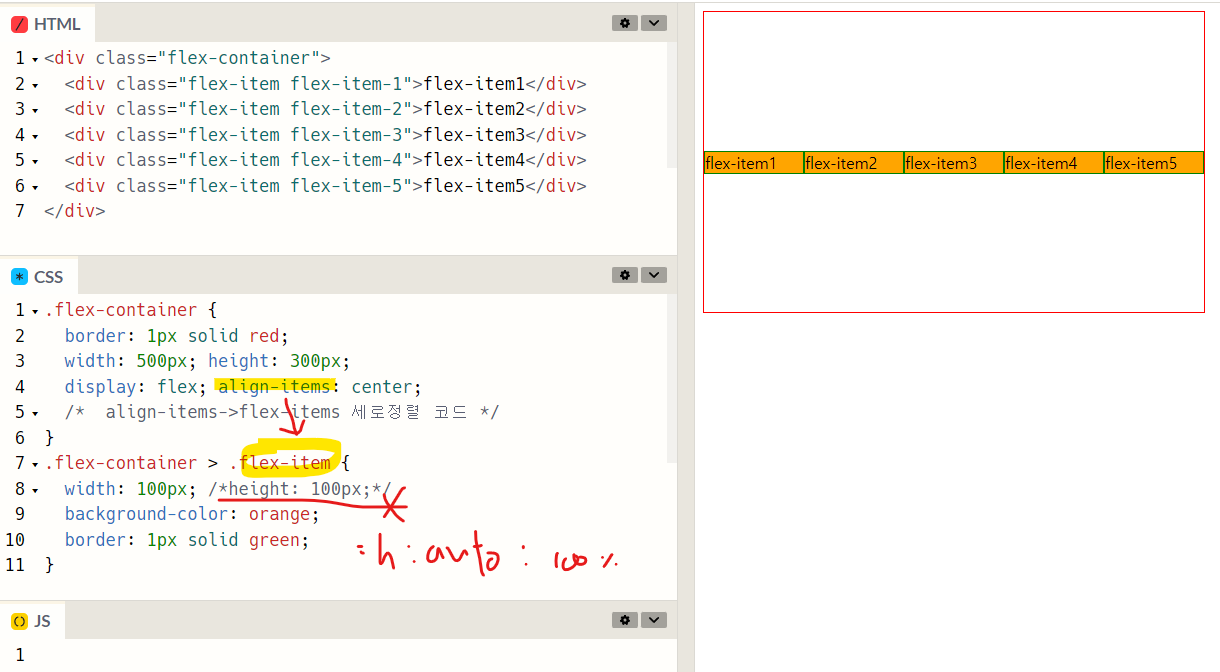
Task: Click the yellow JS parentheses icon
Action: [x=19, y=621]
